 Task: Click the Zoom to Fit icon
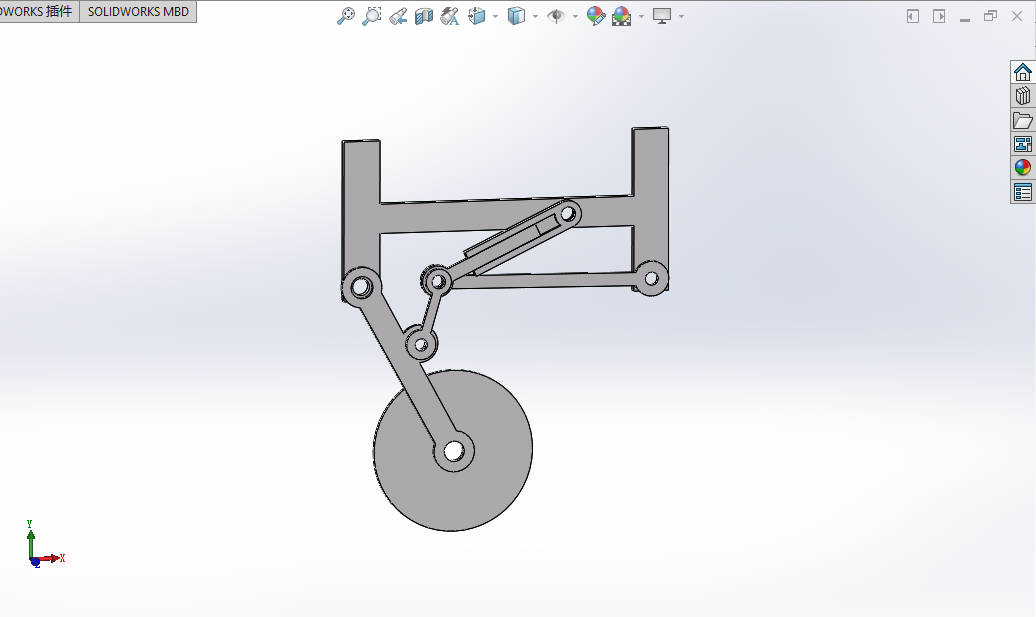tap(346, 16)
